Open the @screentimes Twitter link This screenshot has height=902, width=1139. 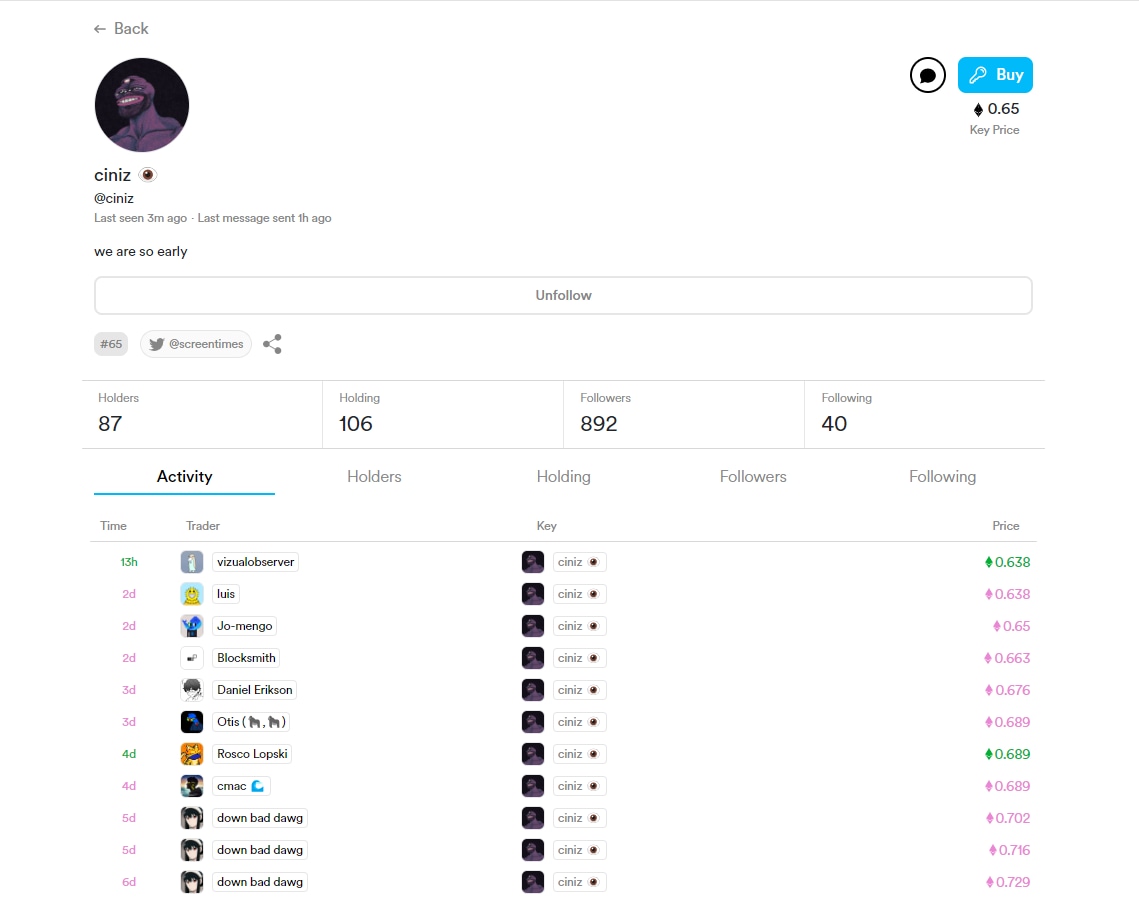pyautogui.click(x=196, y=344)
